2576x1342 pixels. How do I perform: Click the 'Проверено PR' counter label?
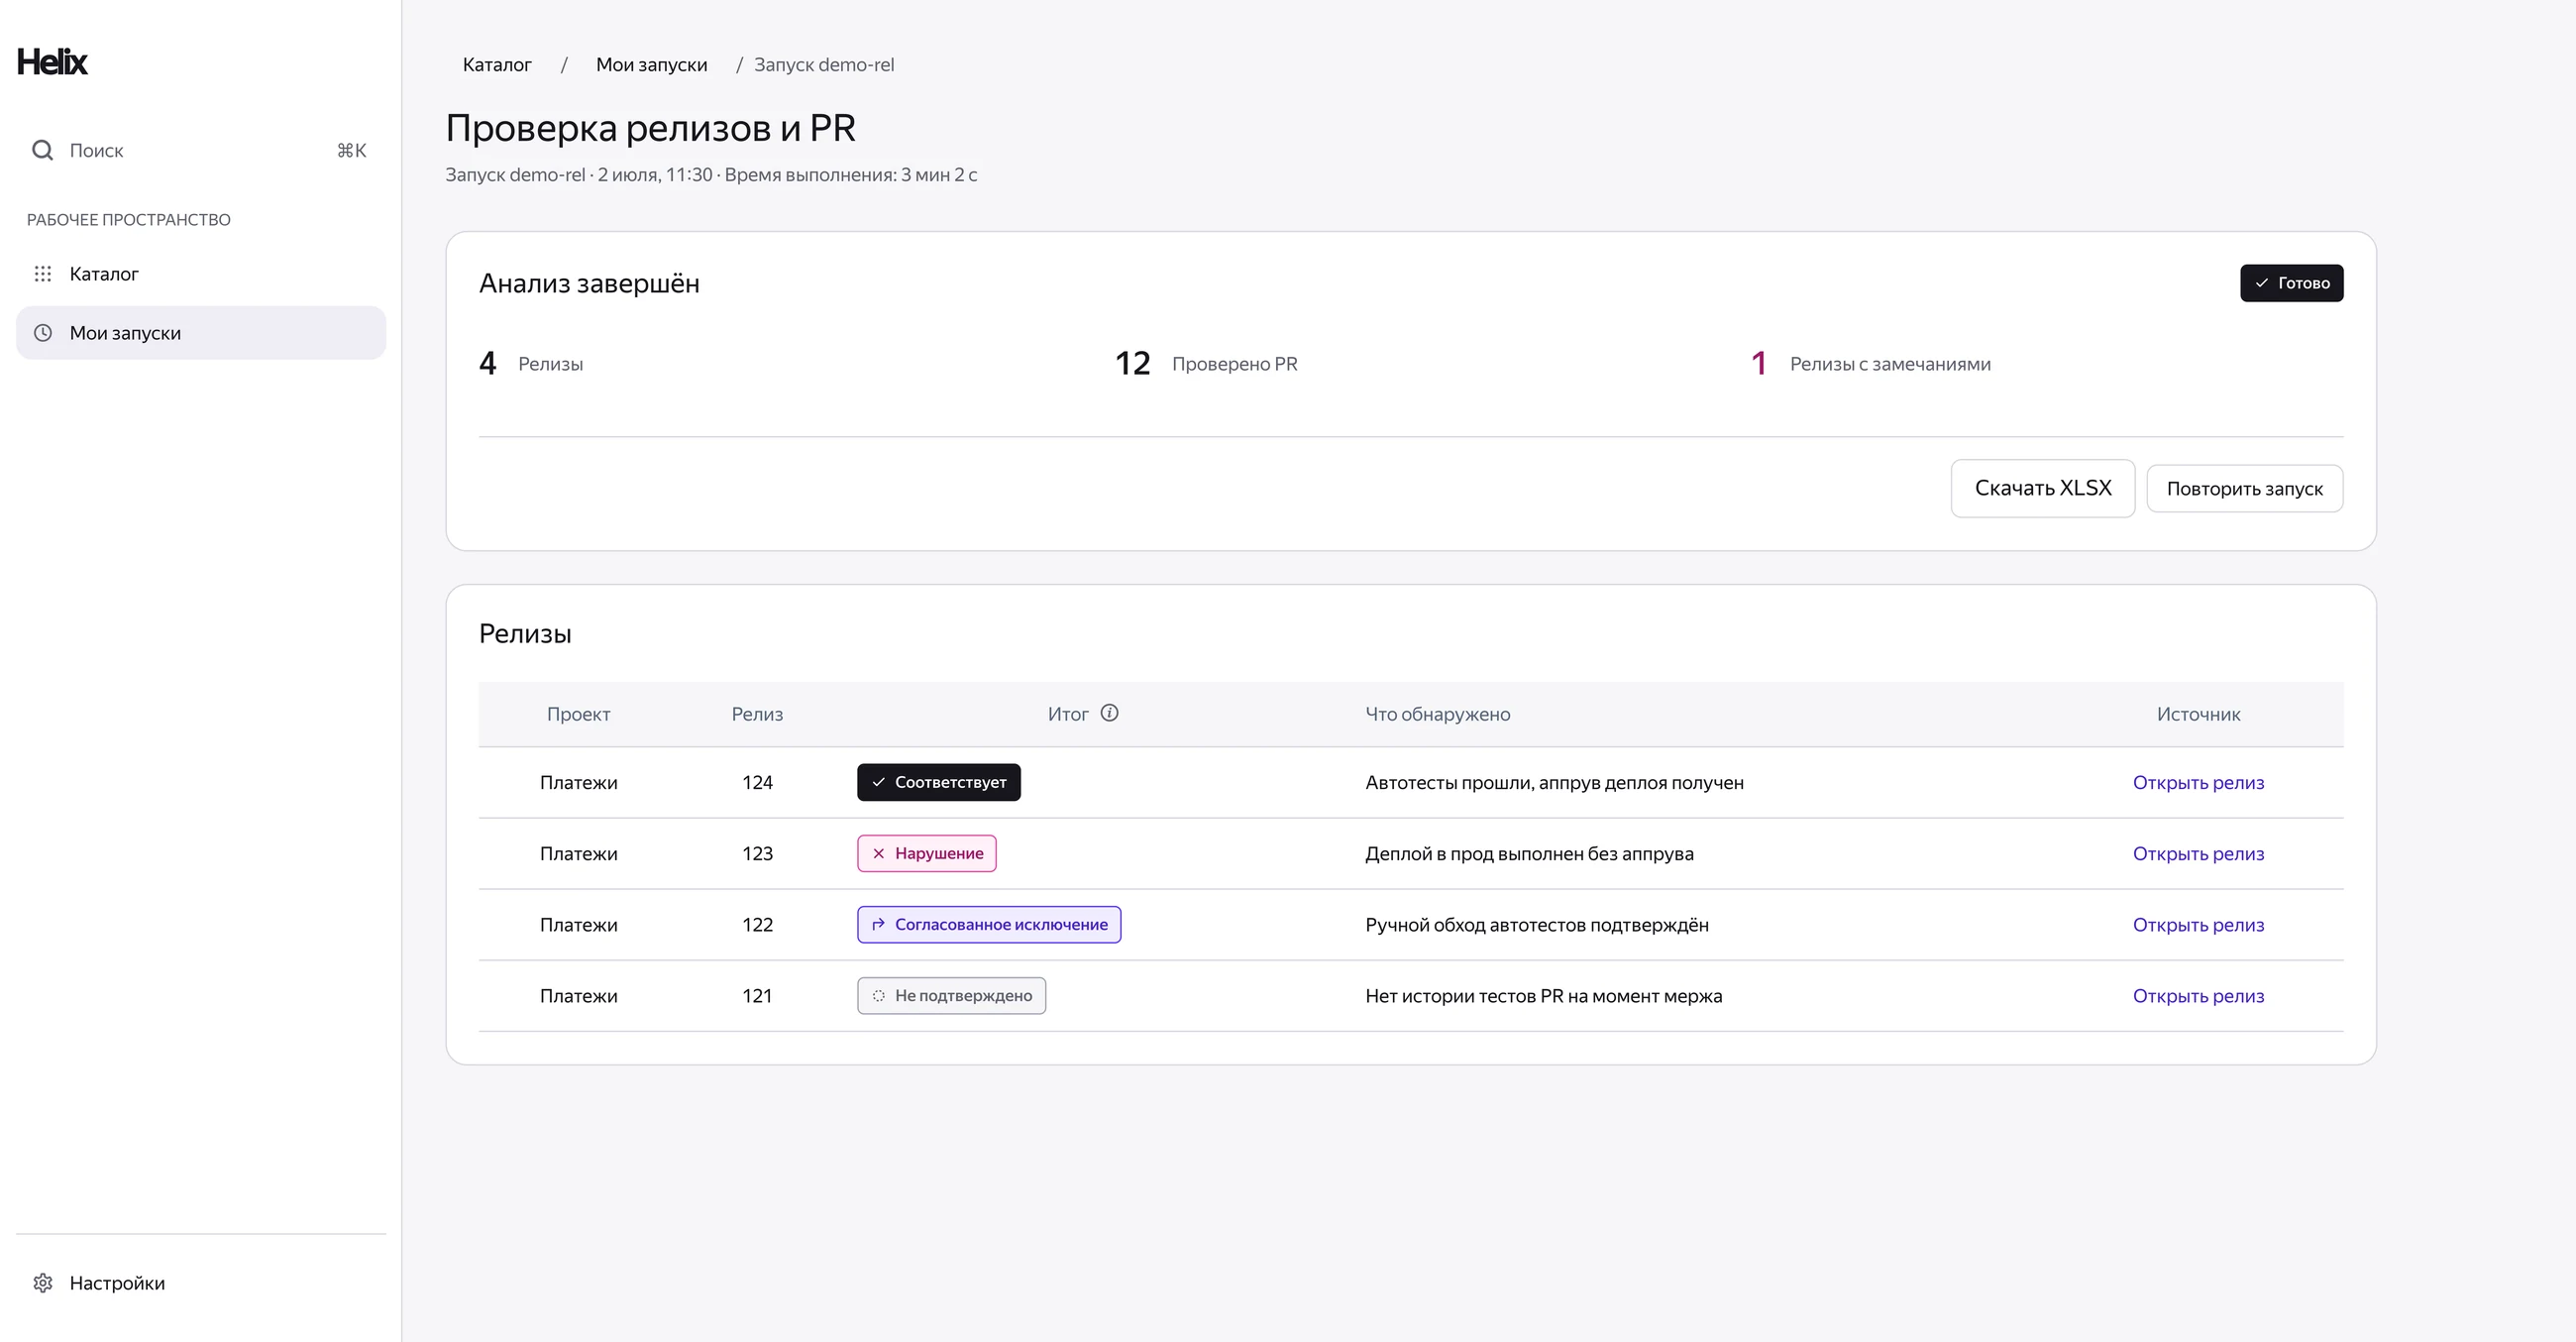click(x=1234, y=364)
